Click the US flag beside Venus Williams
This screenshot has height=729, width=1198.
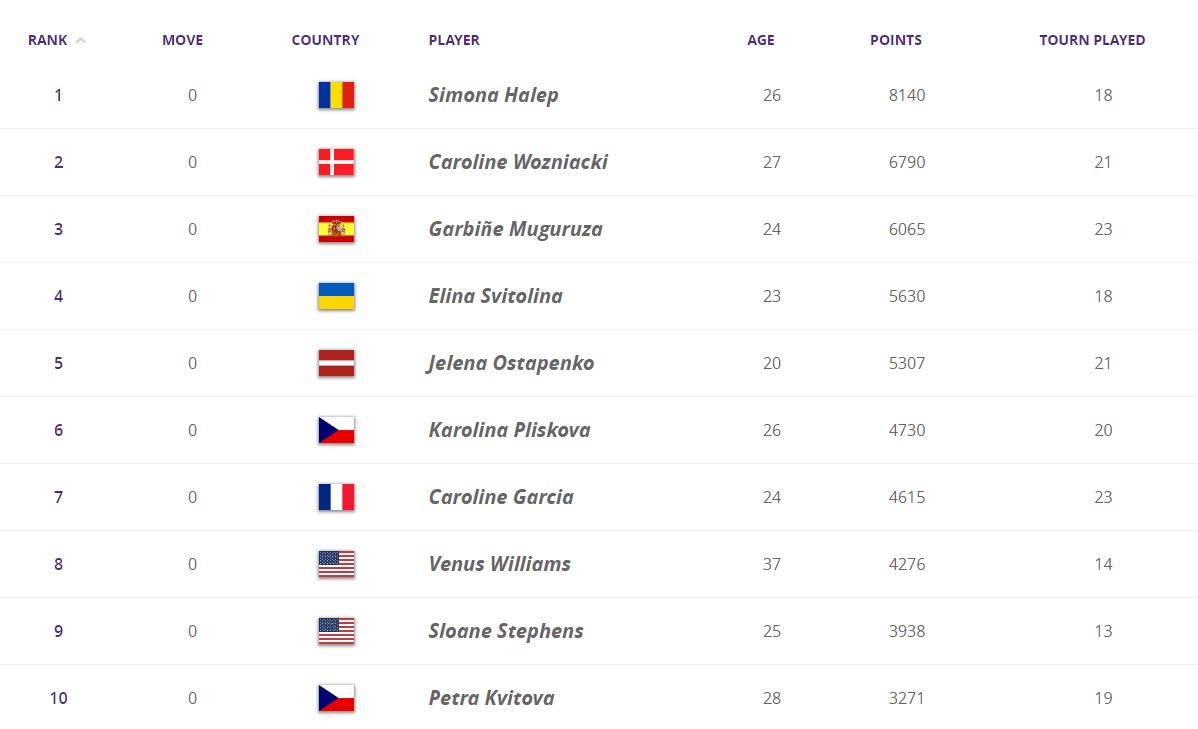336,564
